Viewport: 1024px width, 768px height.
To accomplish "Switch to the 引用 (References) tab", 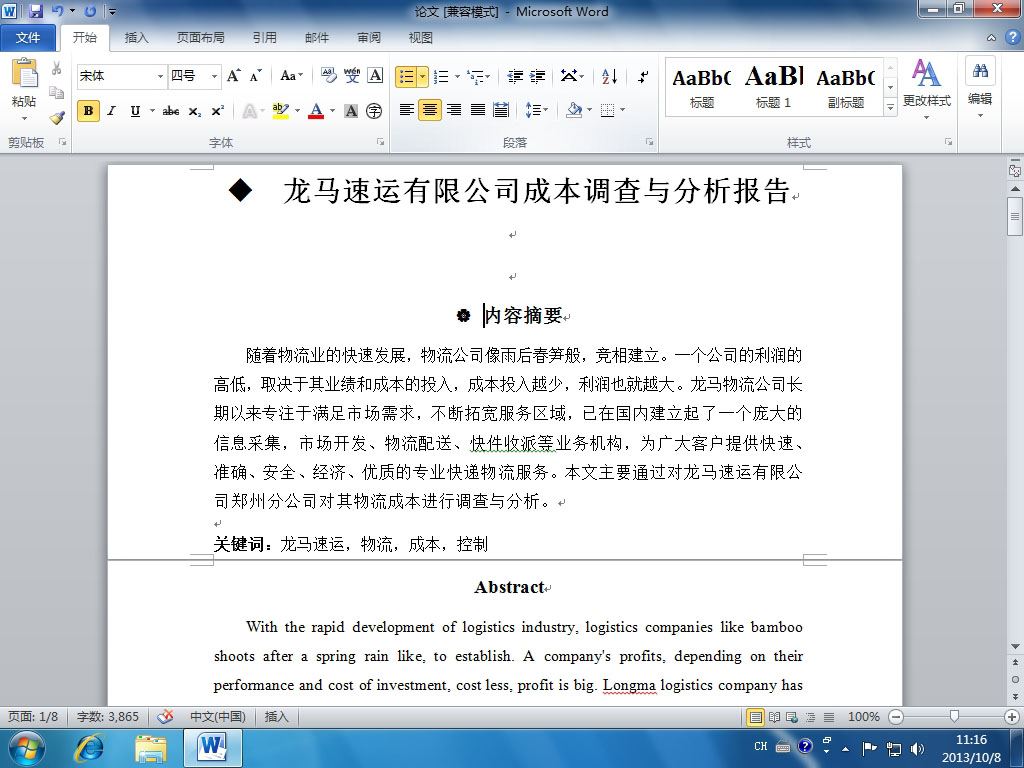I will 264,38.
